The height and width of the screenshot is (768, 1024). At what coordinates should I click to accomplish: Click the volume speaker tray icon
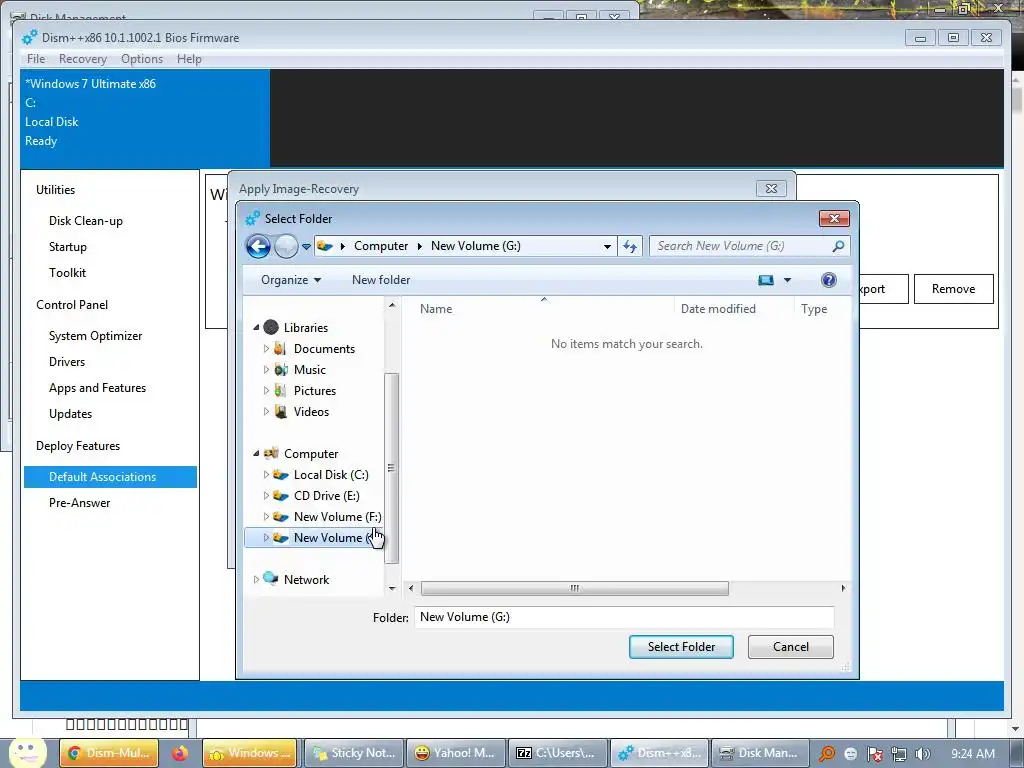[x=923, y=754]
